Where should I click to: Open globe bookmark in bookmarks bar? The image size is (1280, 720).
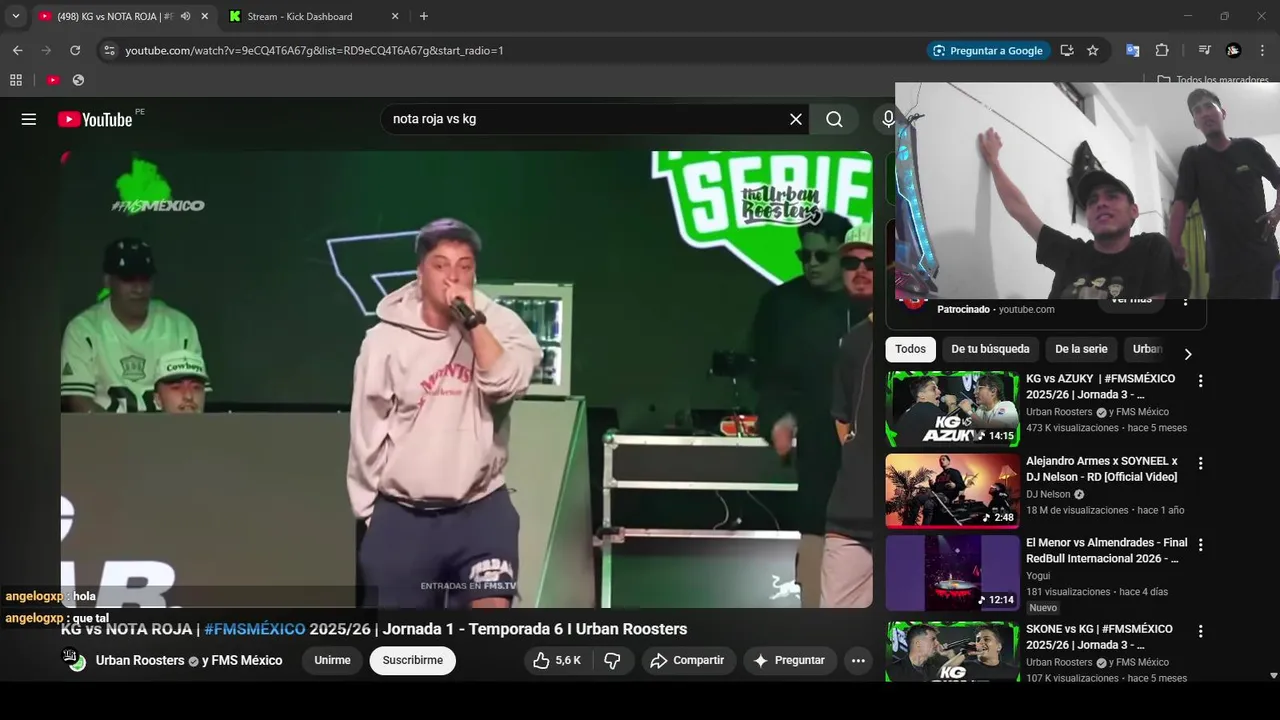(78, 80)
